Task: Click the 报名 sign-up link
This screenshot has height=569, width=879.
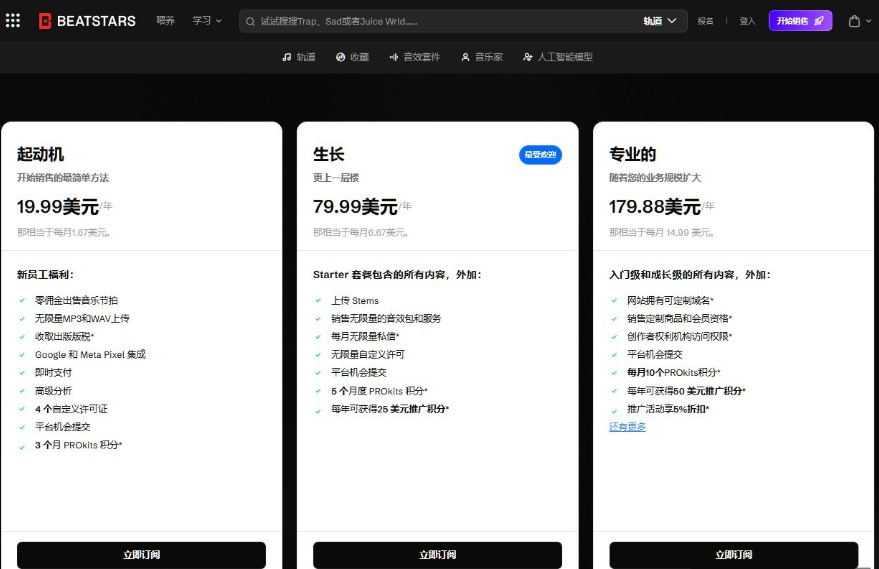Action: [705, 21]
